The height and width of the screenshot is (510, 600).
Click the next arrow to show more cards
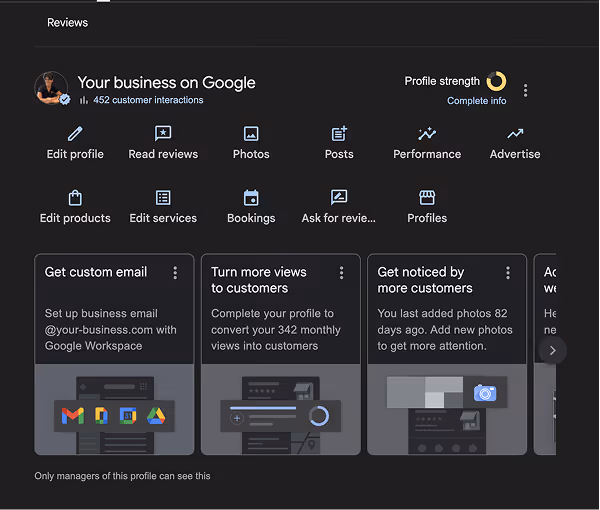coord(553,350)
